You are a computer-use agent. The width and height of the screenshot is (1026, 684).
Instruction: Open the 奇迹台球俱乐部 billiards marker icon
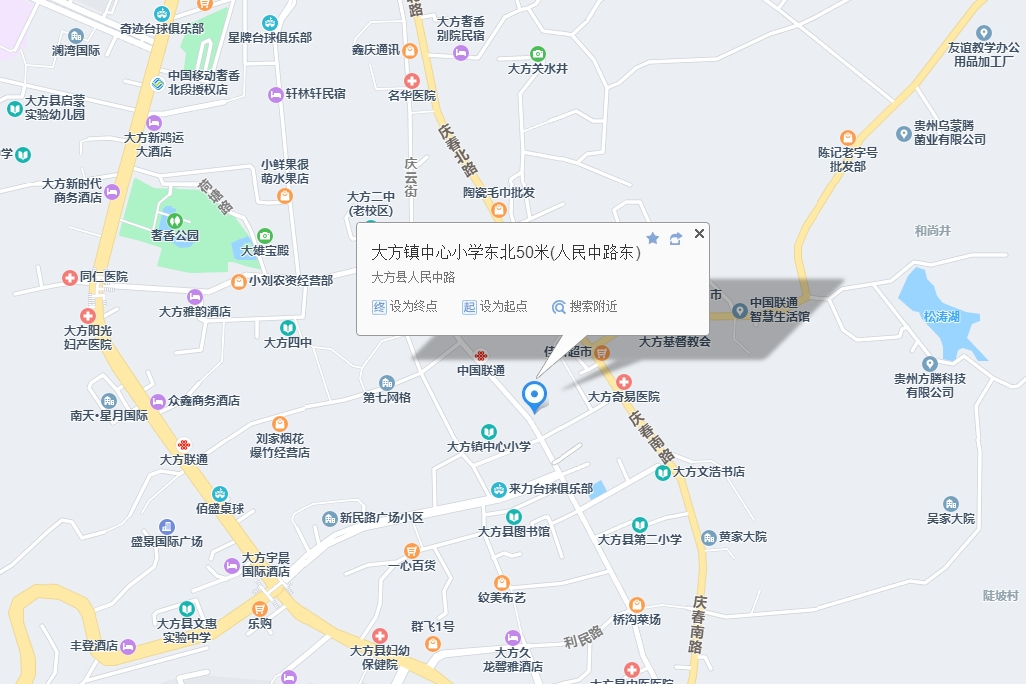pyautogui.click(x=162, y=14)
